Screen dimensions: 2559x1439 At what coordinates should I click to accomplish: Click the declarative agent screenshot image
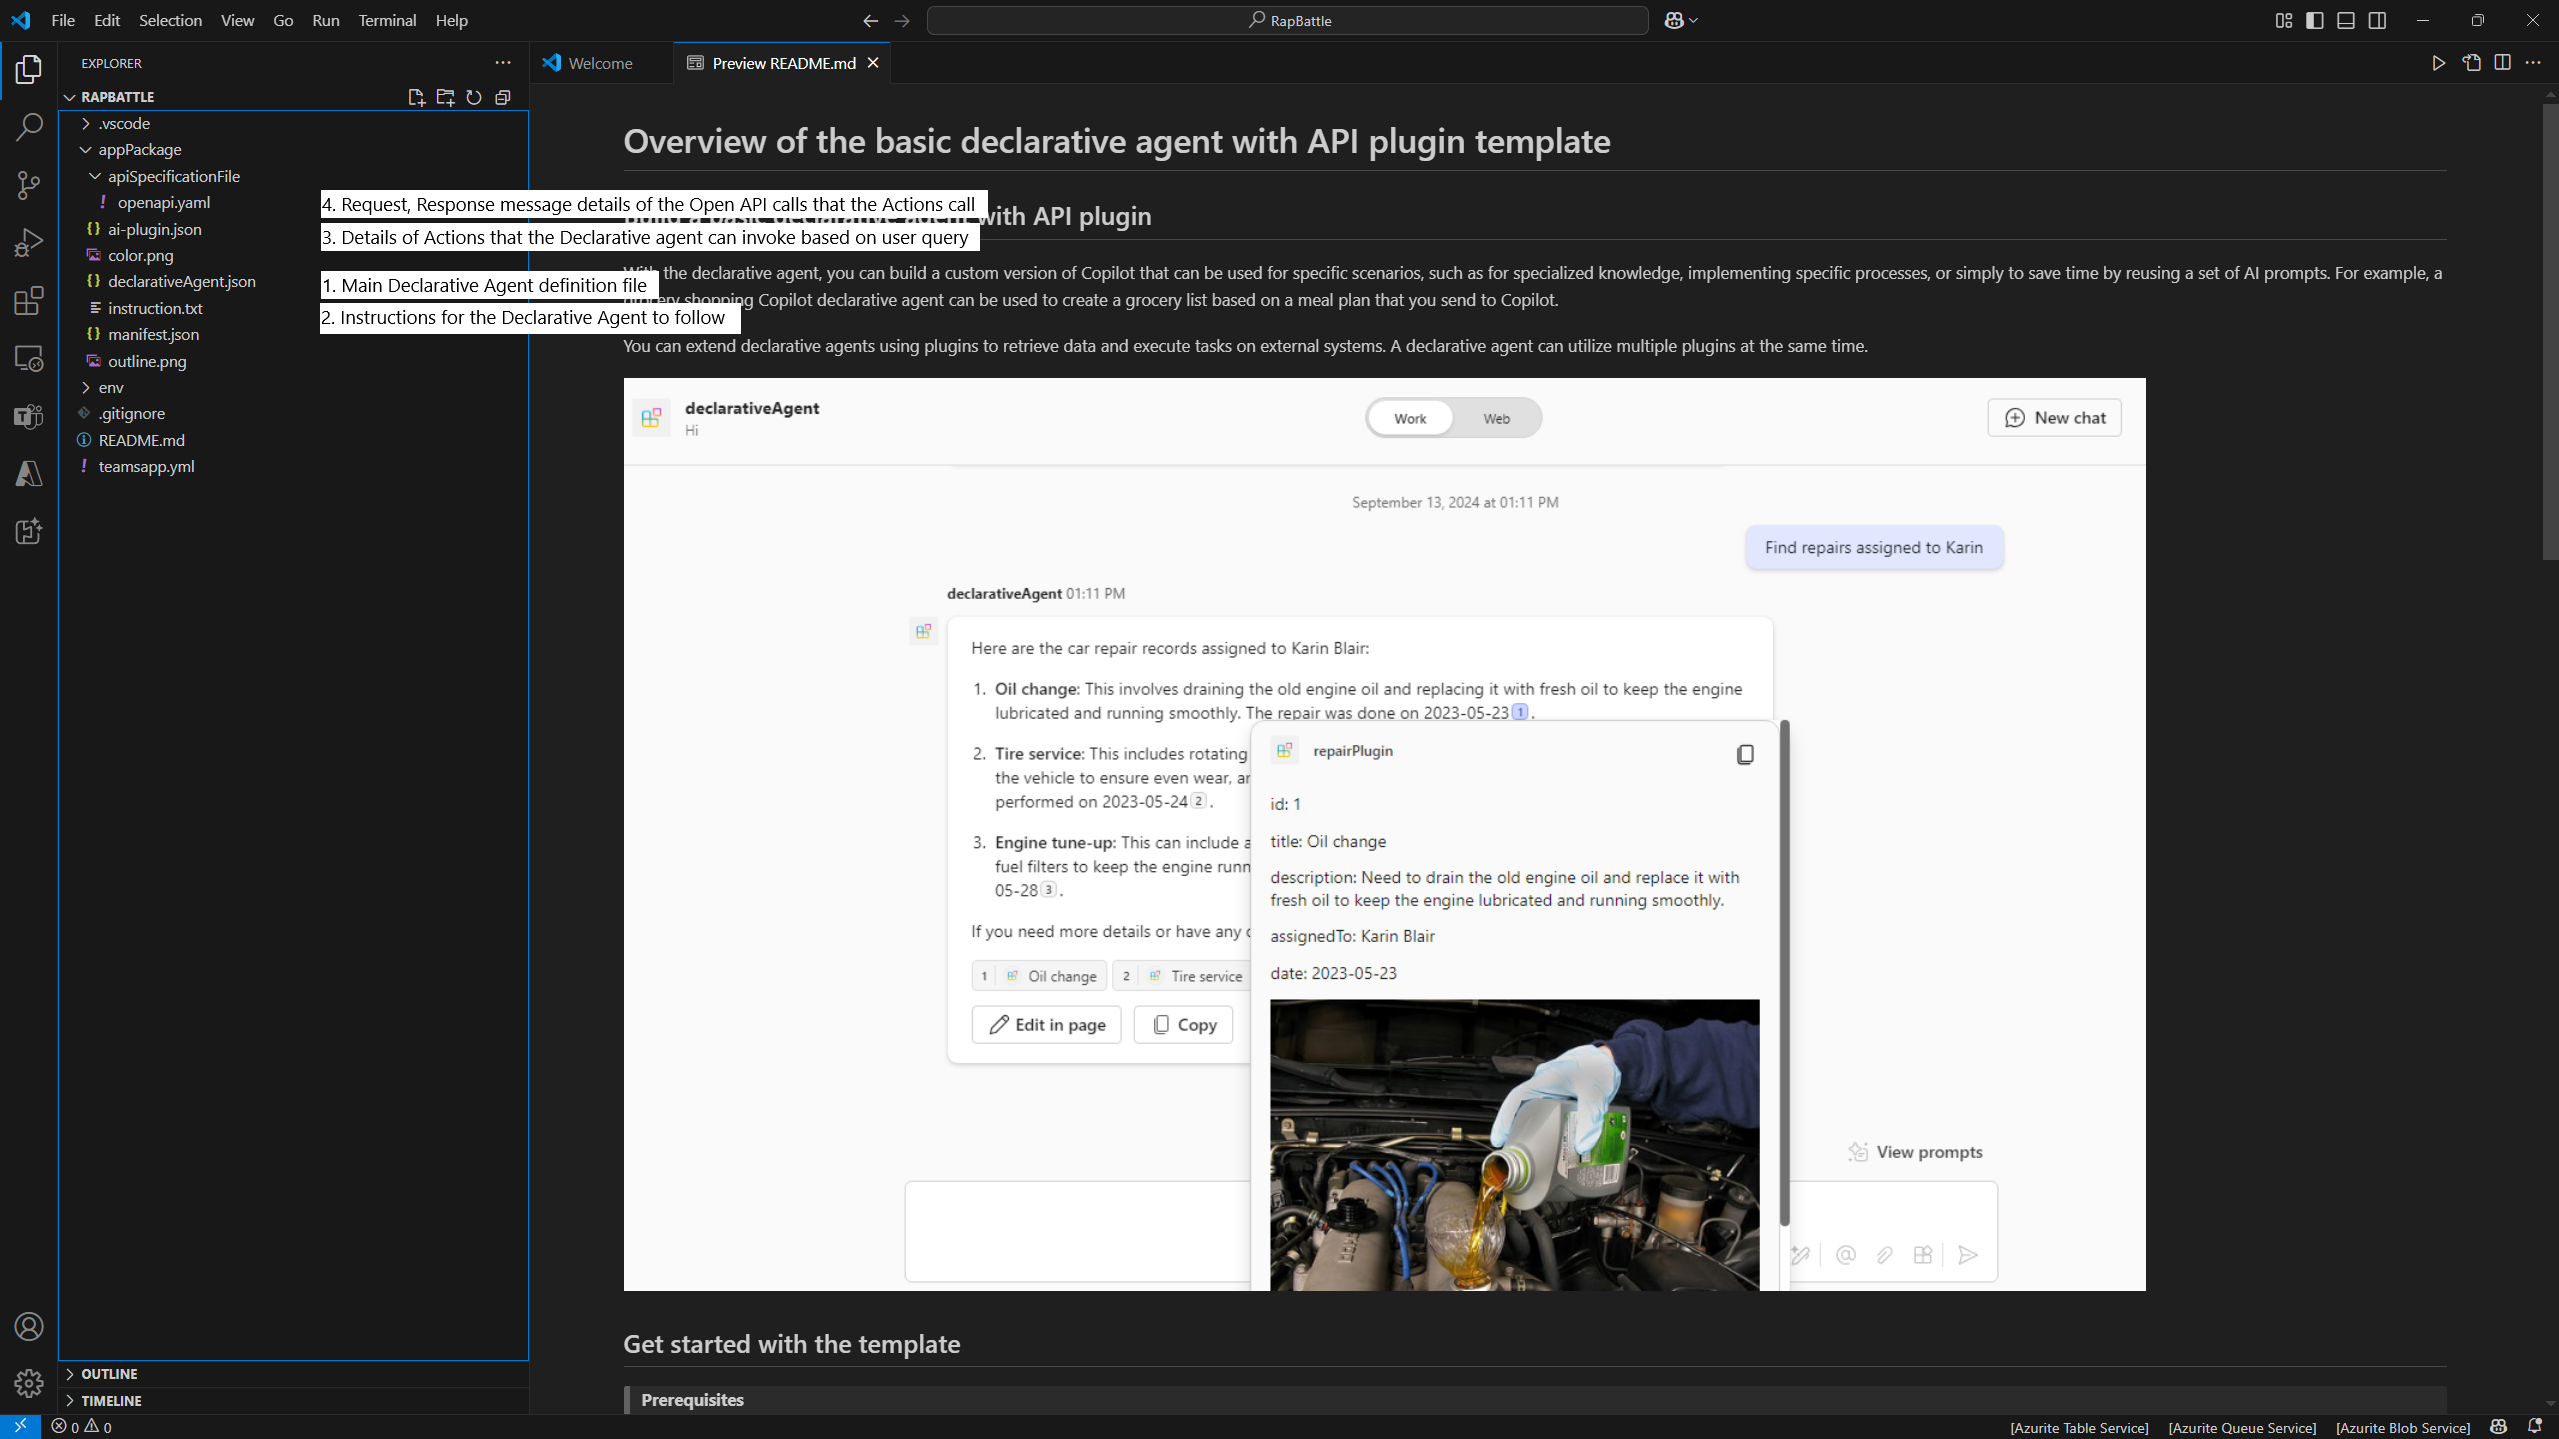coord(1384,834)
